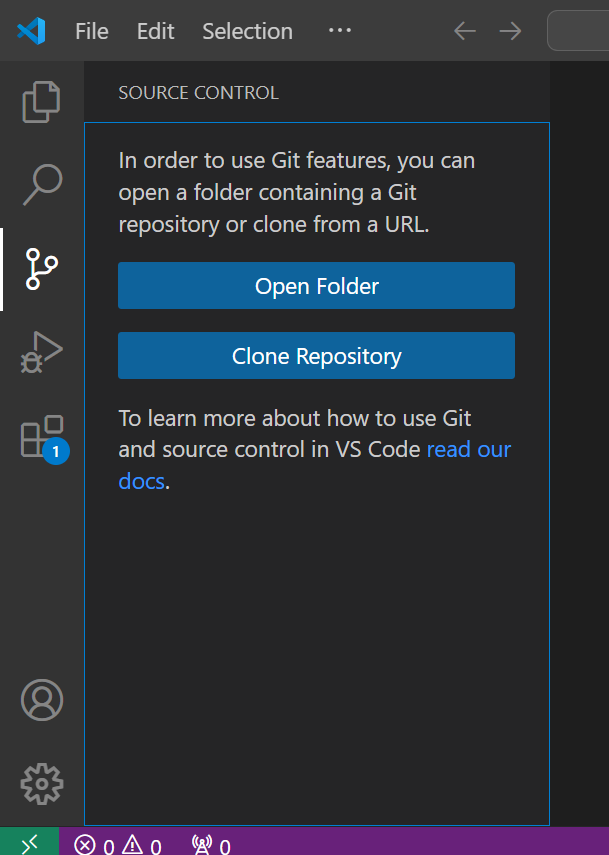The width and height of the screenshot is (609, 855).
Task: Open the Extensions view icon
Action: [x=44, y=438]
